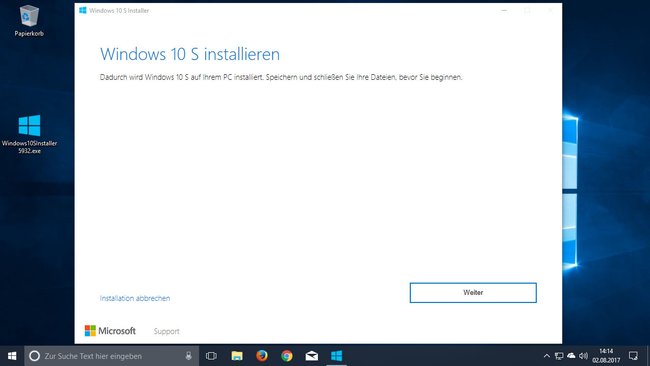Open the Mail app from taskbar
Screen dimensions: 650x366
click(x=312, y=356)
